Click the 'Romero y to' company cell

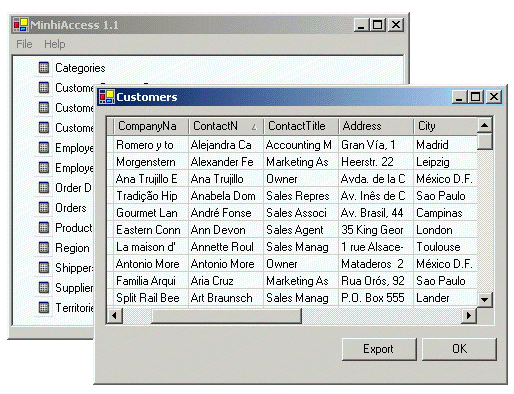point(151,145)
